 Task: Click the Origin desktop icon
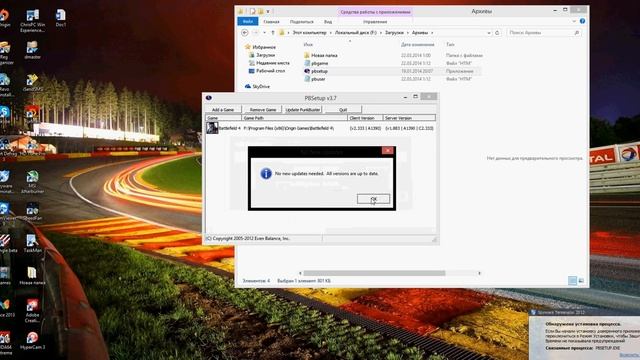pos(4,18)
